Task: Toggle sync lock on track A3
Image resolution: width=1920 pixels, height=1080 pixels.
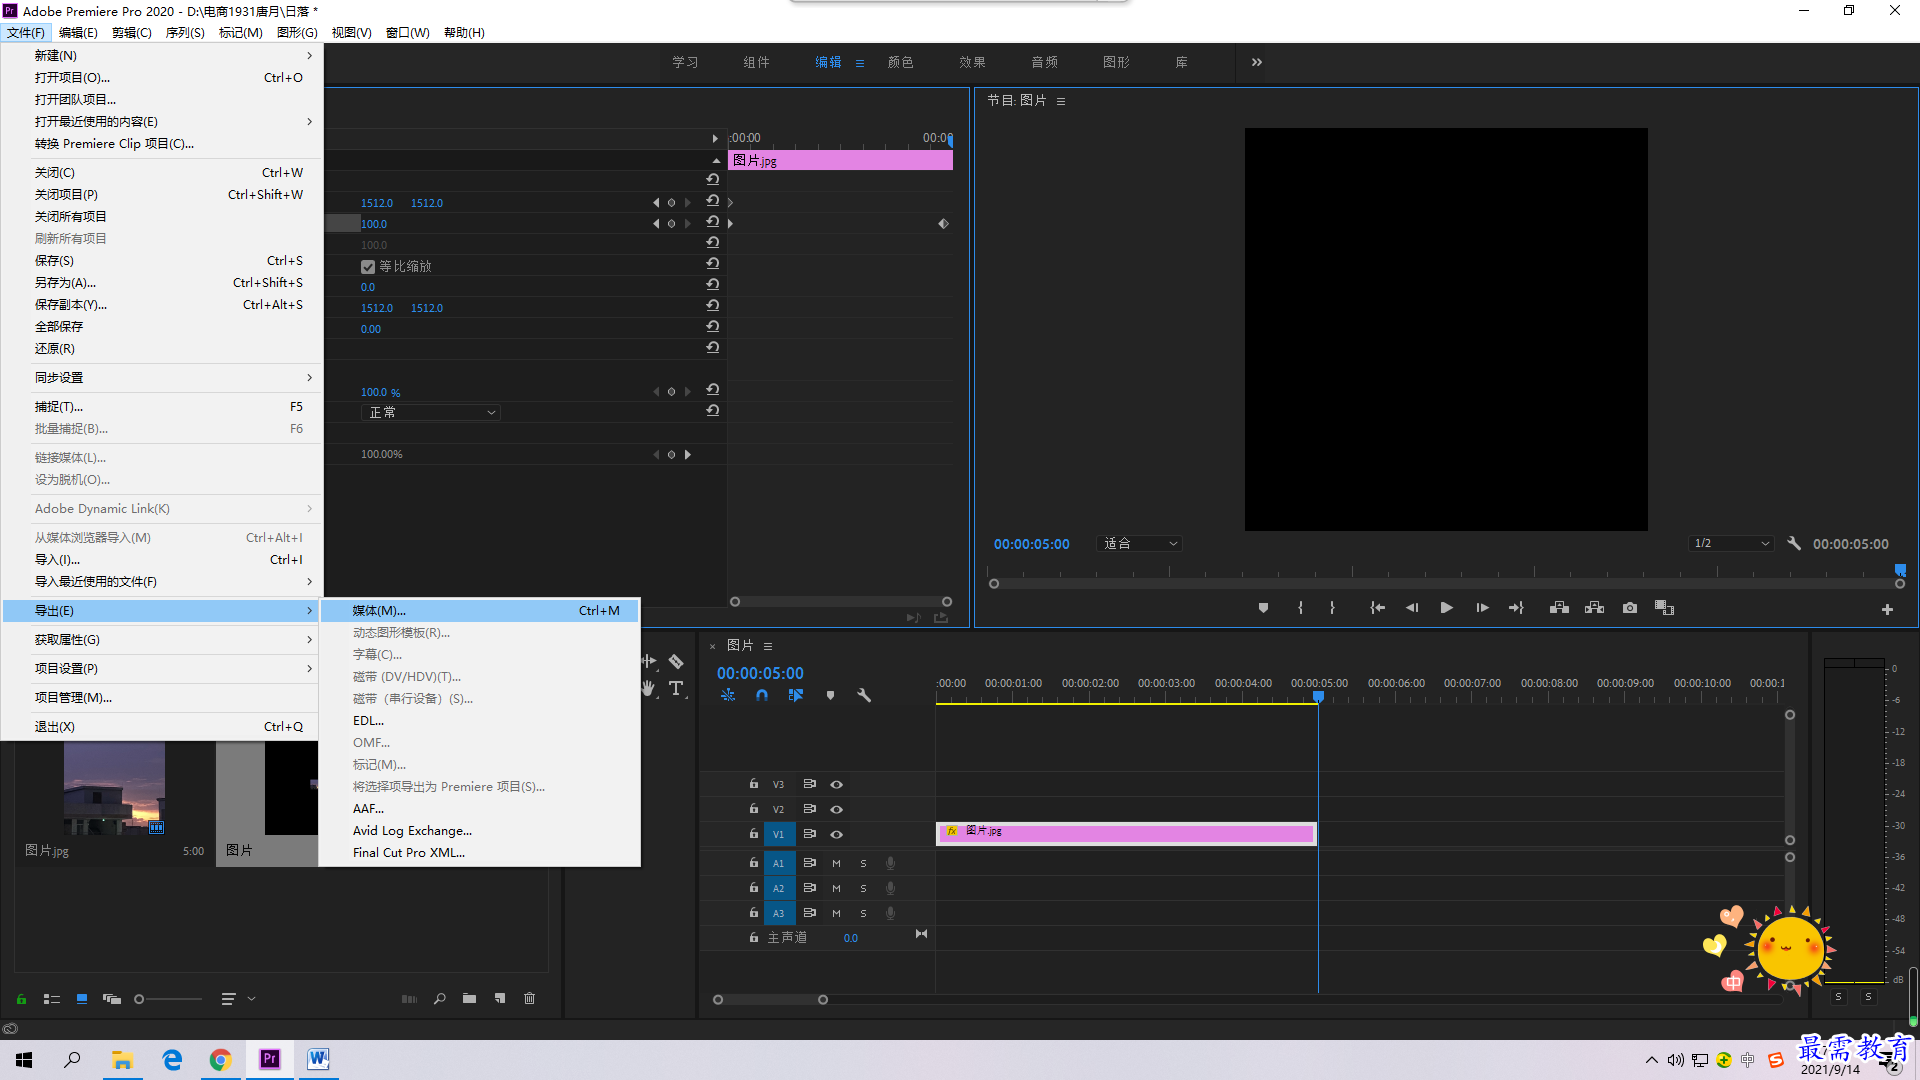Action: point(809,913)
